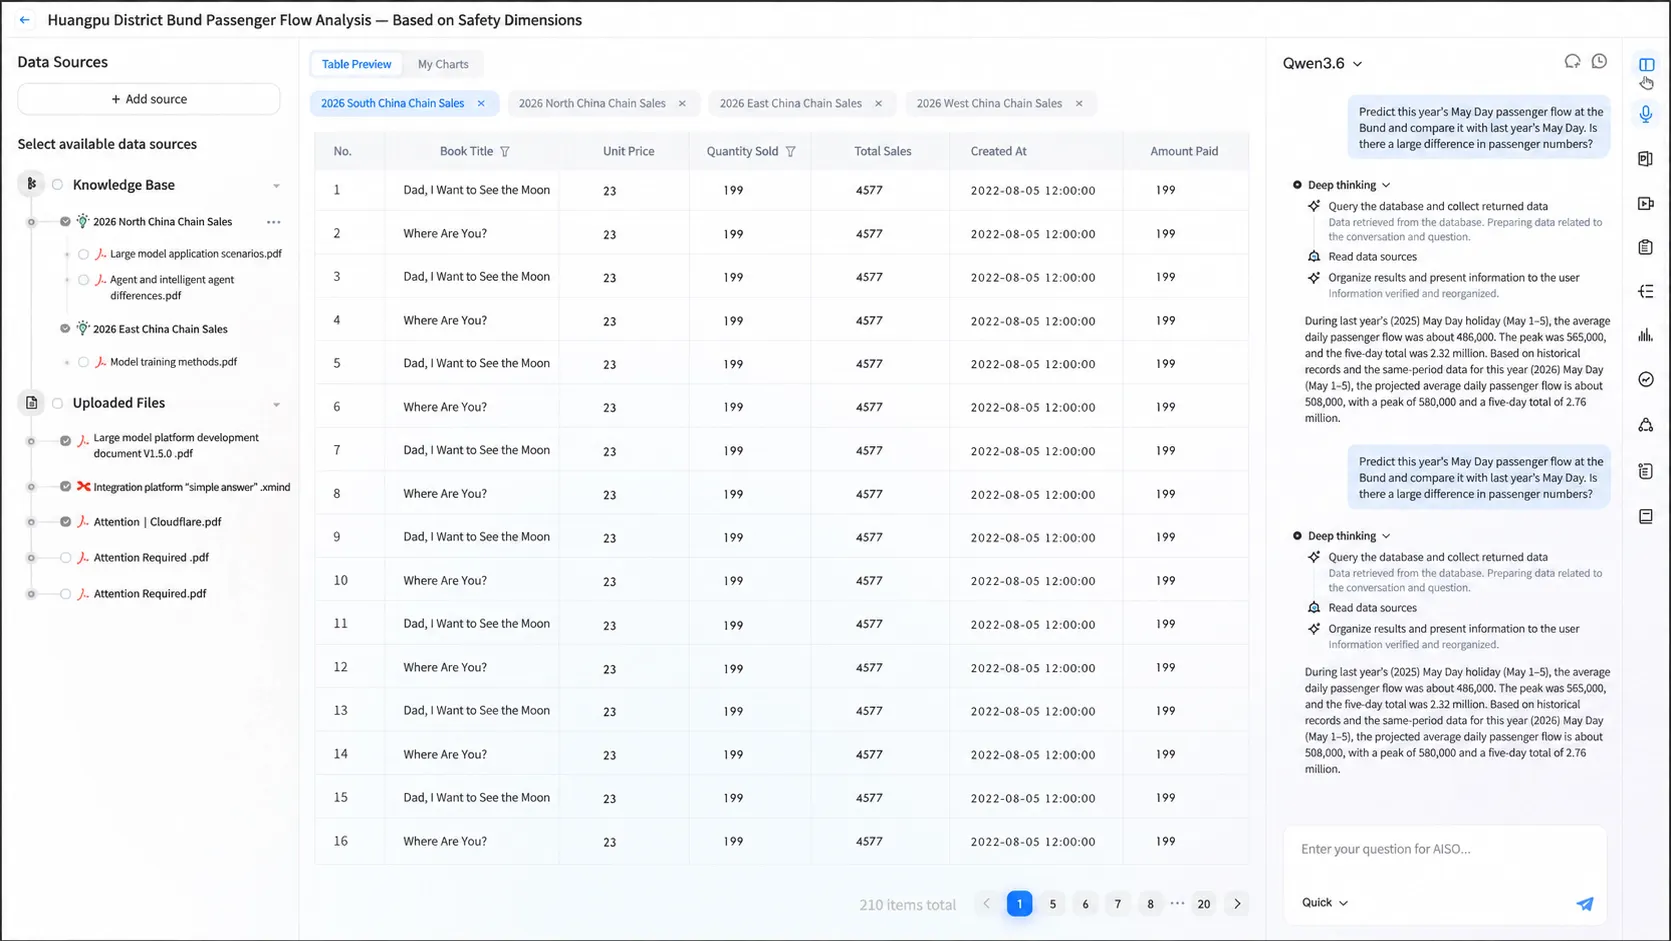Toggle the split panel layout icon

(x=1646, y=65)
